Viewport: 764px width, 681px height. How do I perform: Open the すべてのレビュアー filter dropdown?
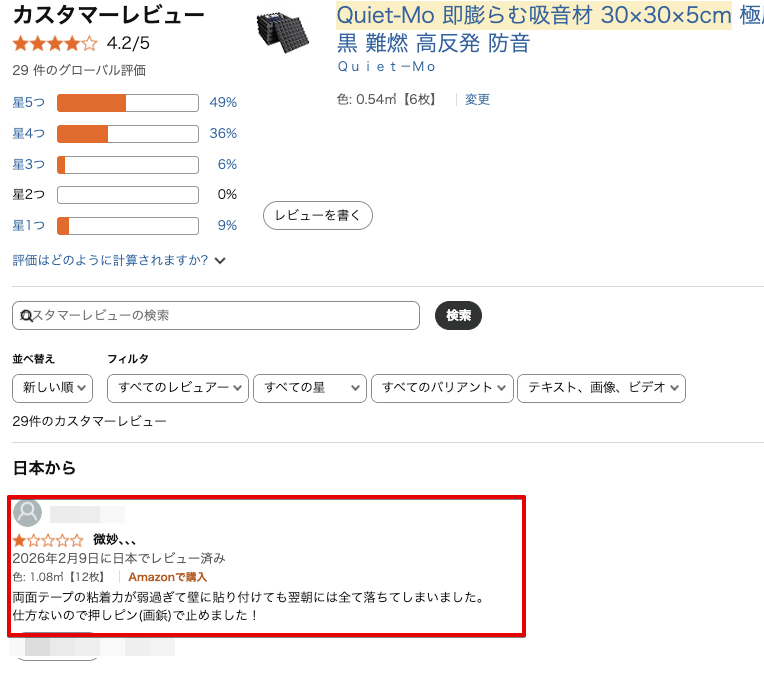(178, 388)
